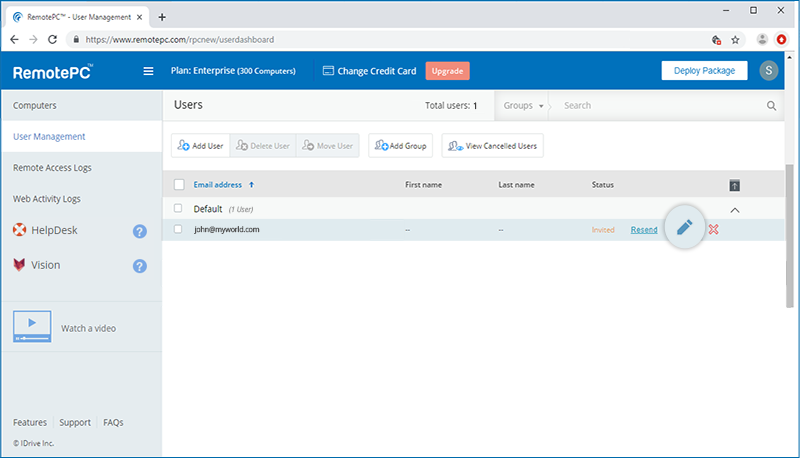Click the Vision fox icon
This screenshot has height=458, width=800.
click(19, 264)
